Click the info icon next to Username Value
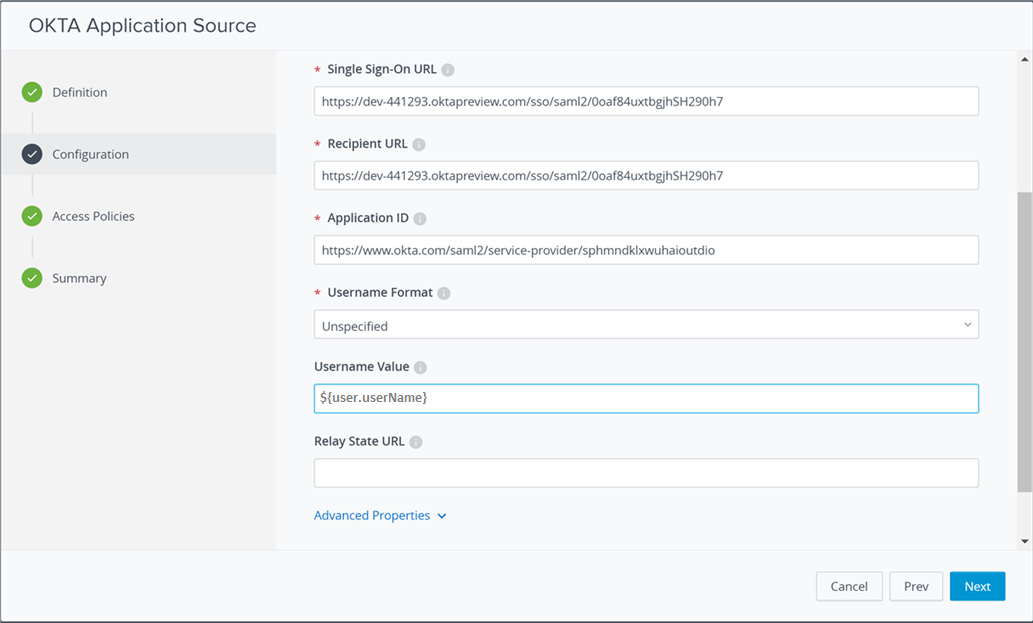 coord(420,368)
